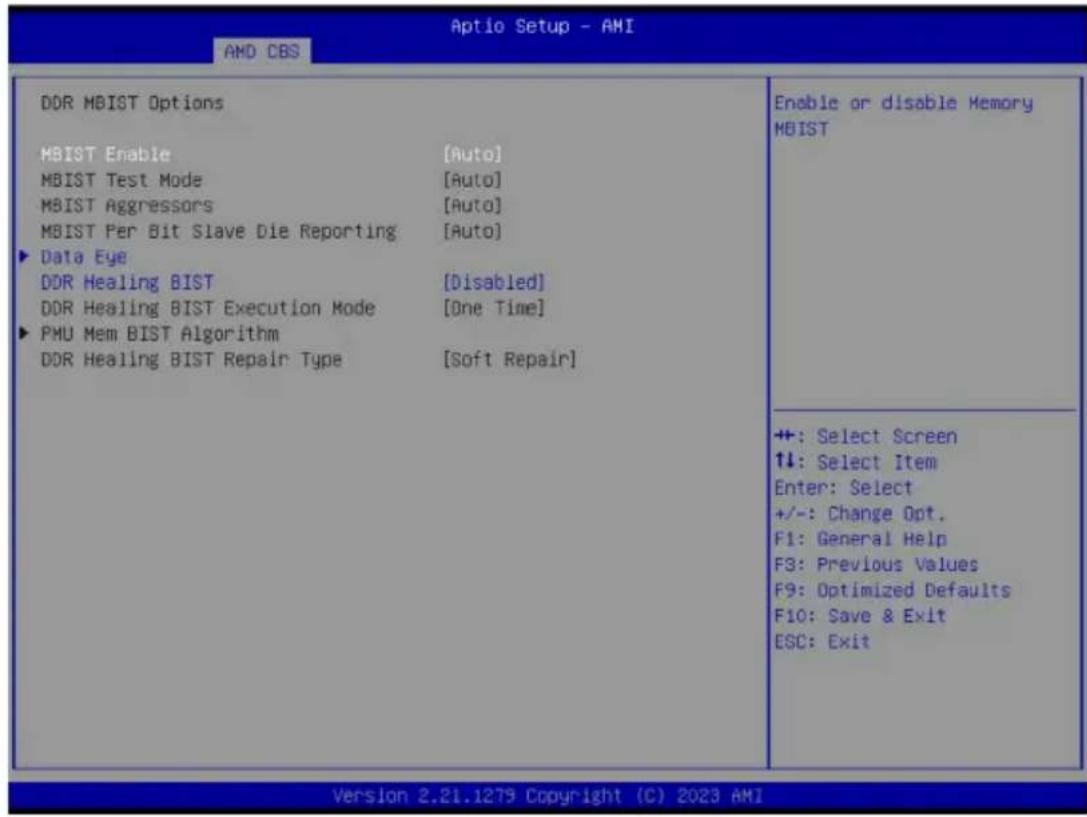Change Repair Type [Soft Repair] value

[x=510, y=360]
